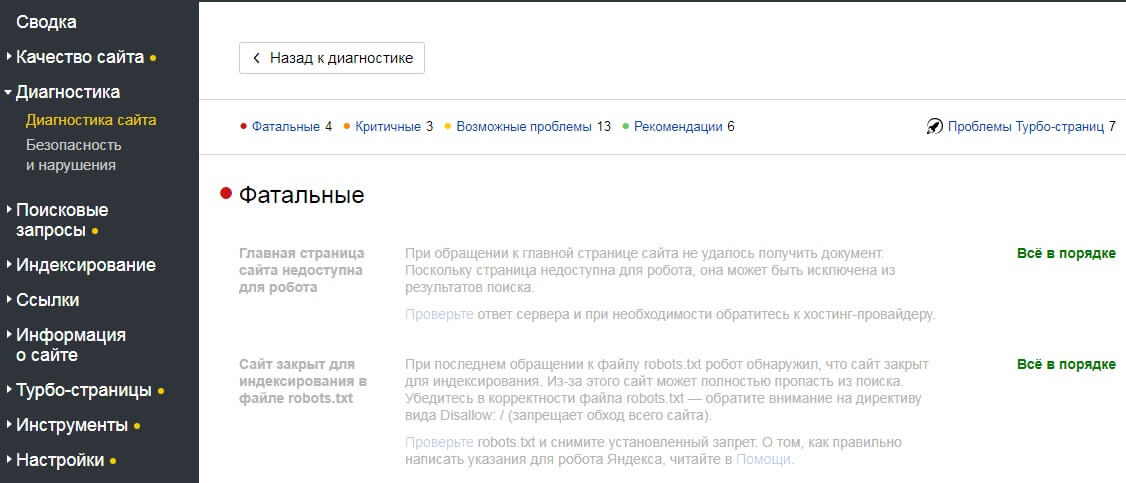Jump to Рекомендации filter

(678, 127)
